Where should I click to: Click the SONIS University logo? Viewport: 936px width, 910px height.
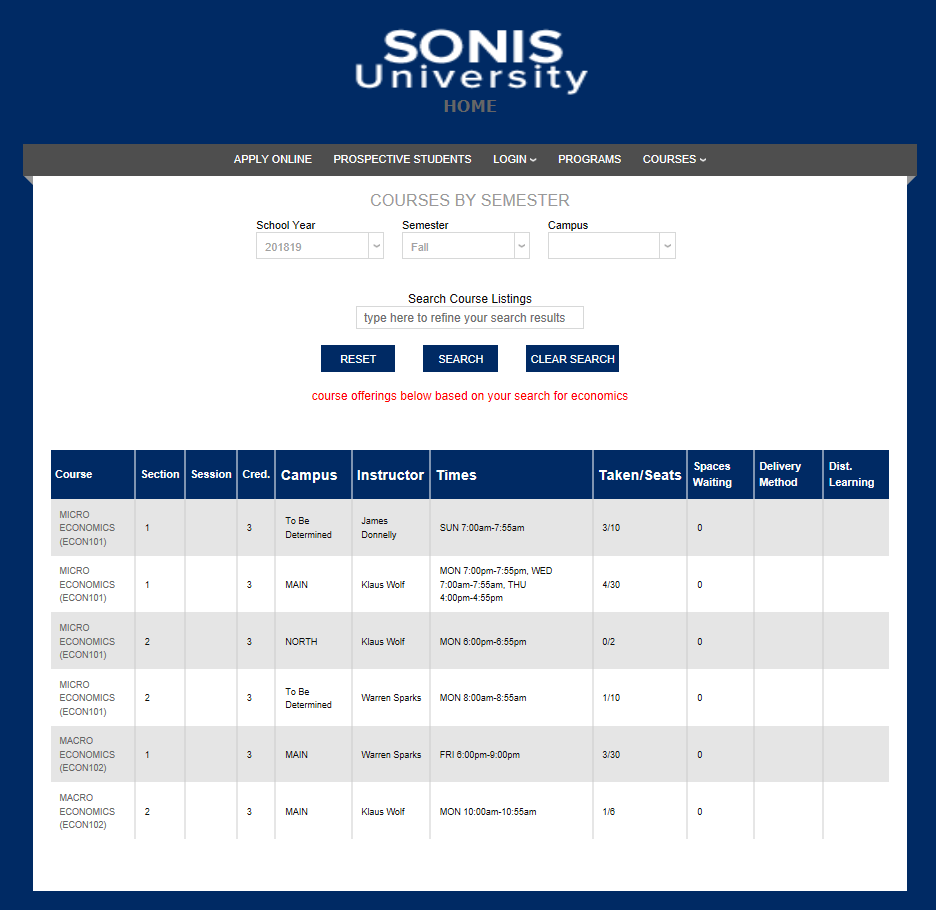(x=470, y=61)
